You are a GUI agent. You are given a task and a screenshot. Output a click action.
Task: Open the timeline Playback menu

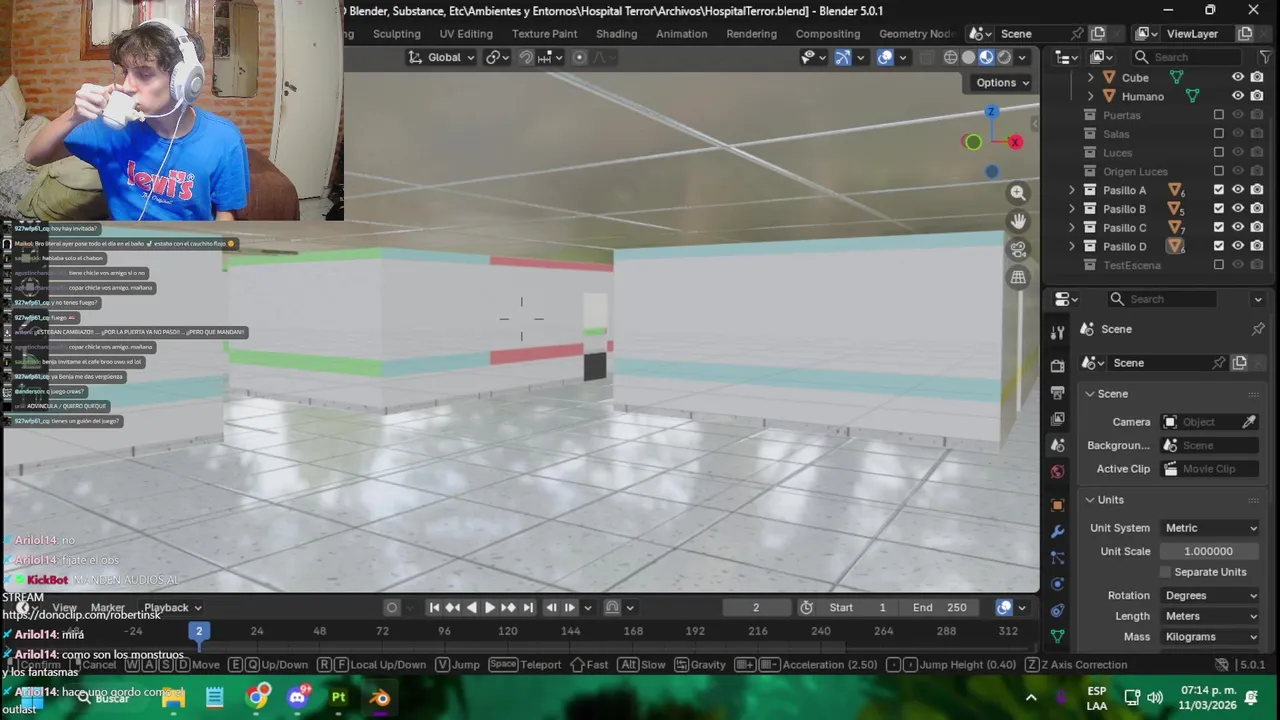173,607
